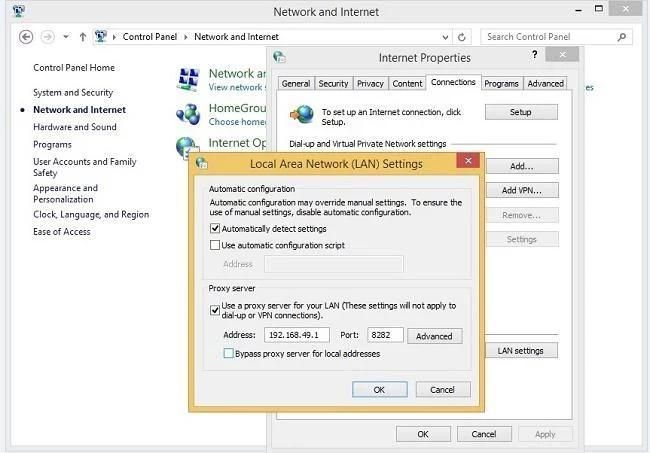Toggle Automatically detect settings checkbox
The width and height of the screenshot is (650, 453).
[x=215, y=229]
